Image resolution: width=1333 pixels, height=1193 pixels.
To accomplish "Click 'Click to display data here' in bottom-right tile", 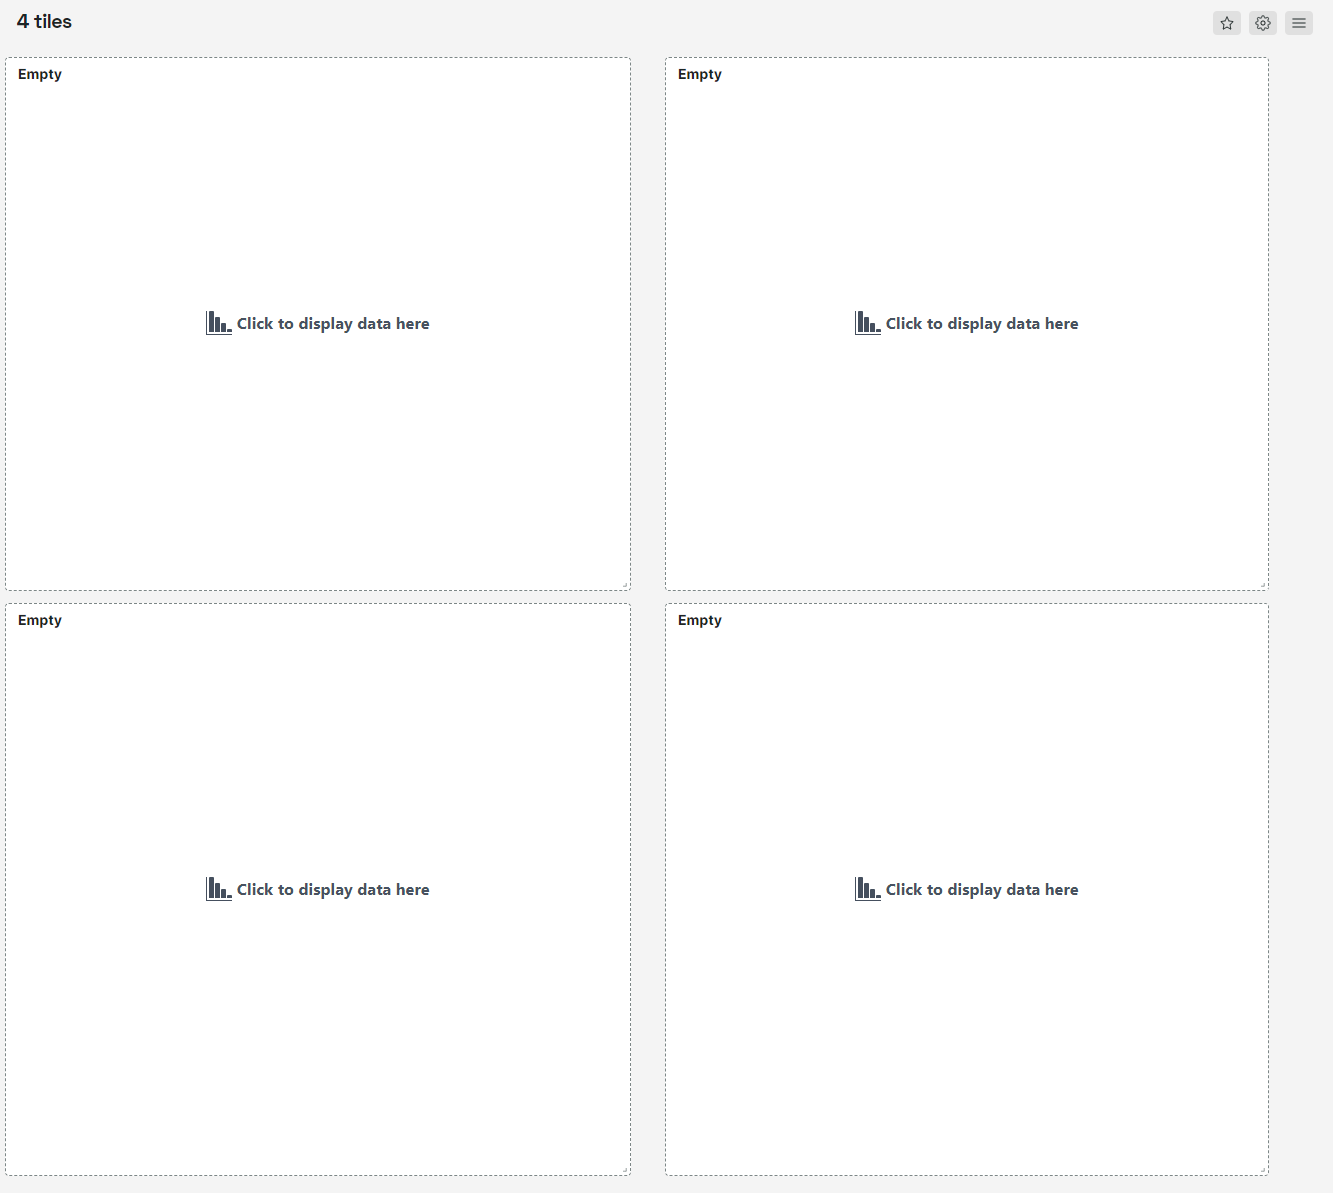I will (982, 890).
